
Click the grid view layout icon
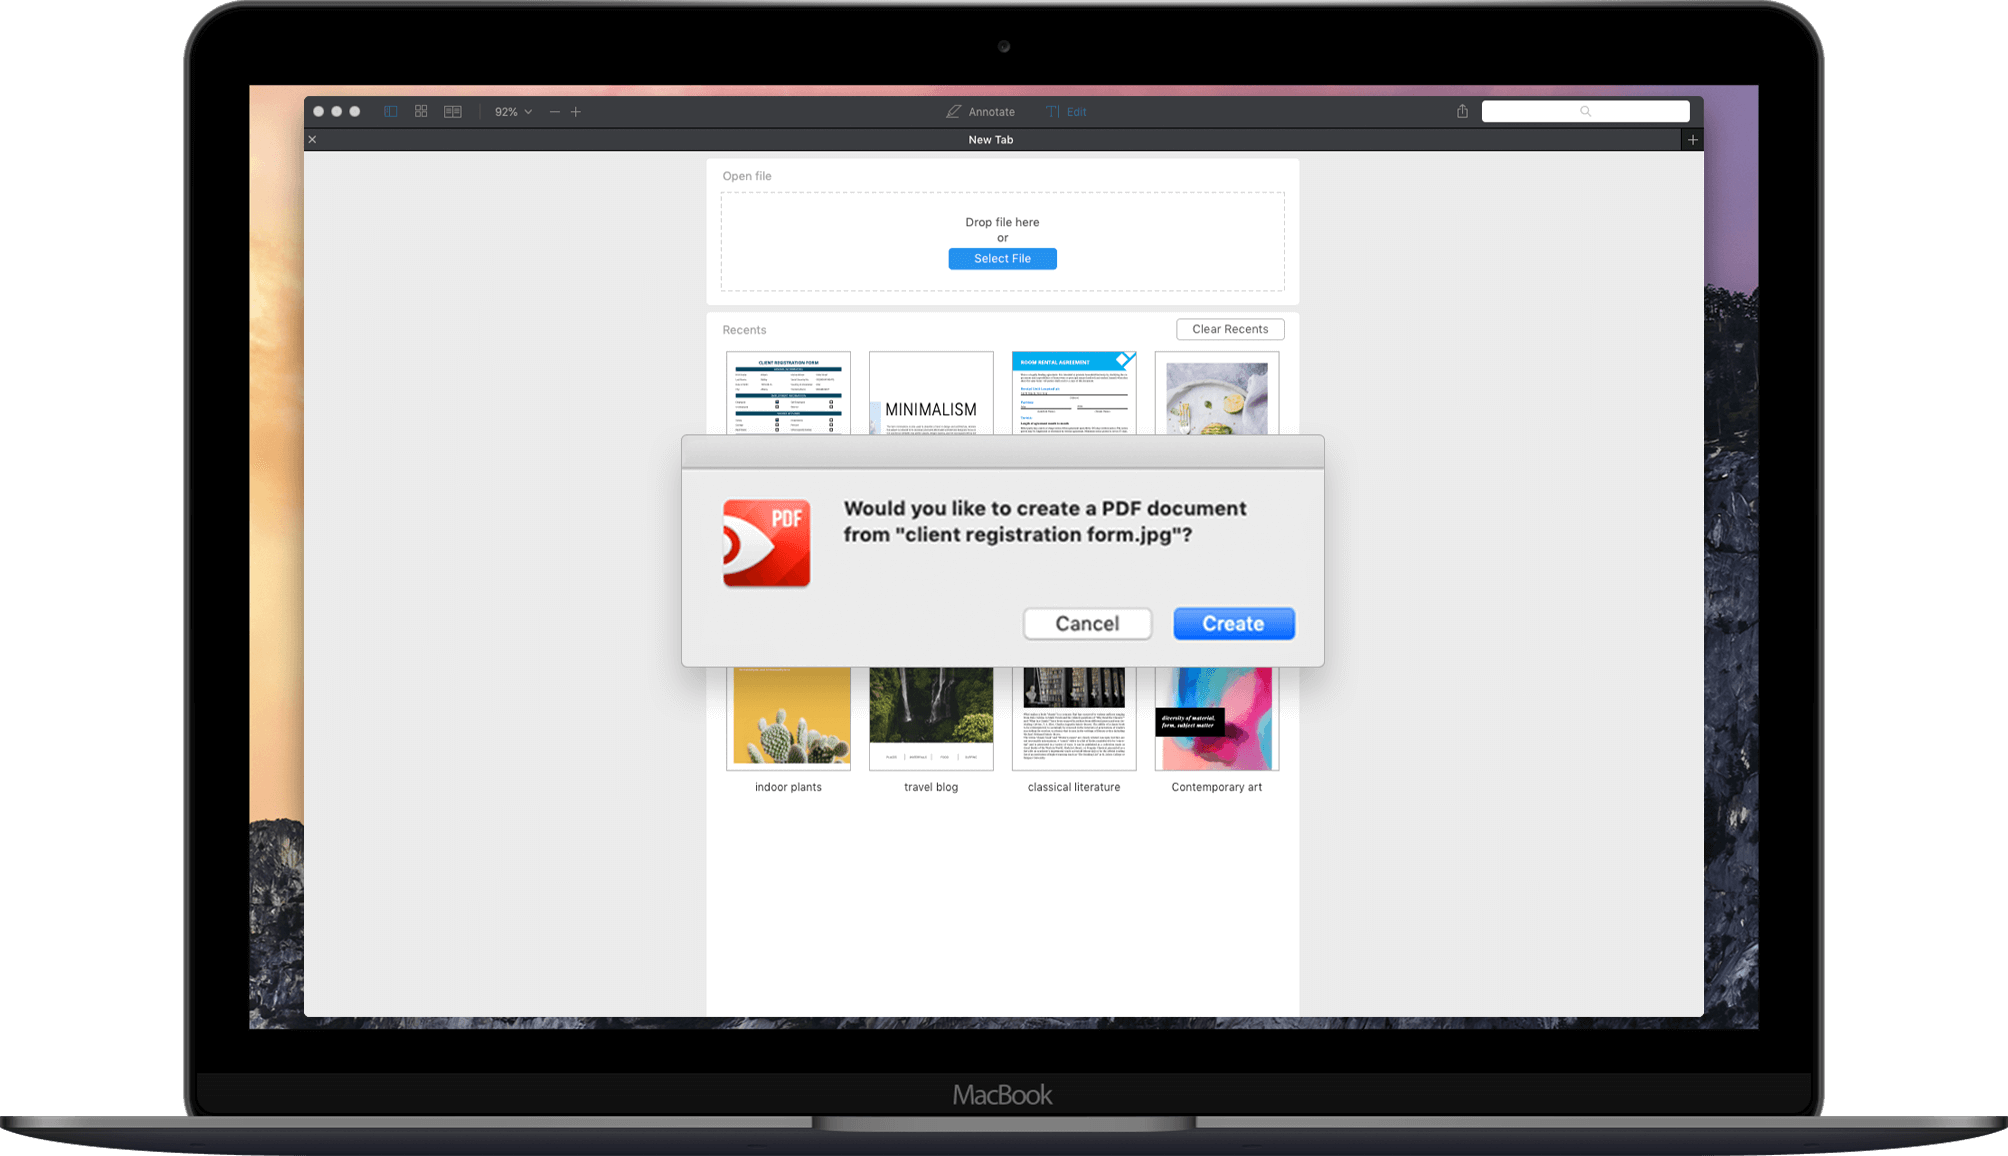point(421,112)
